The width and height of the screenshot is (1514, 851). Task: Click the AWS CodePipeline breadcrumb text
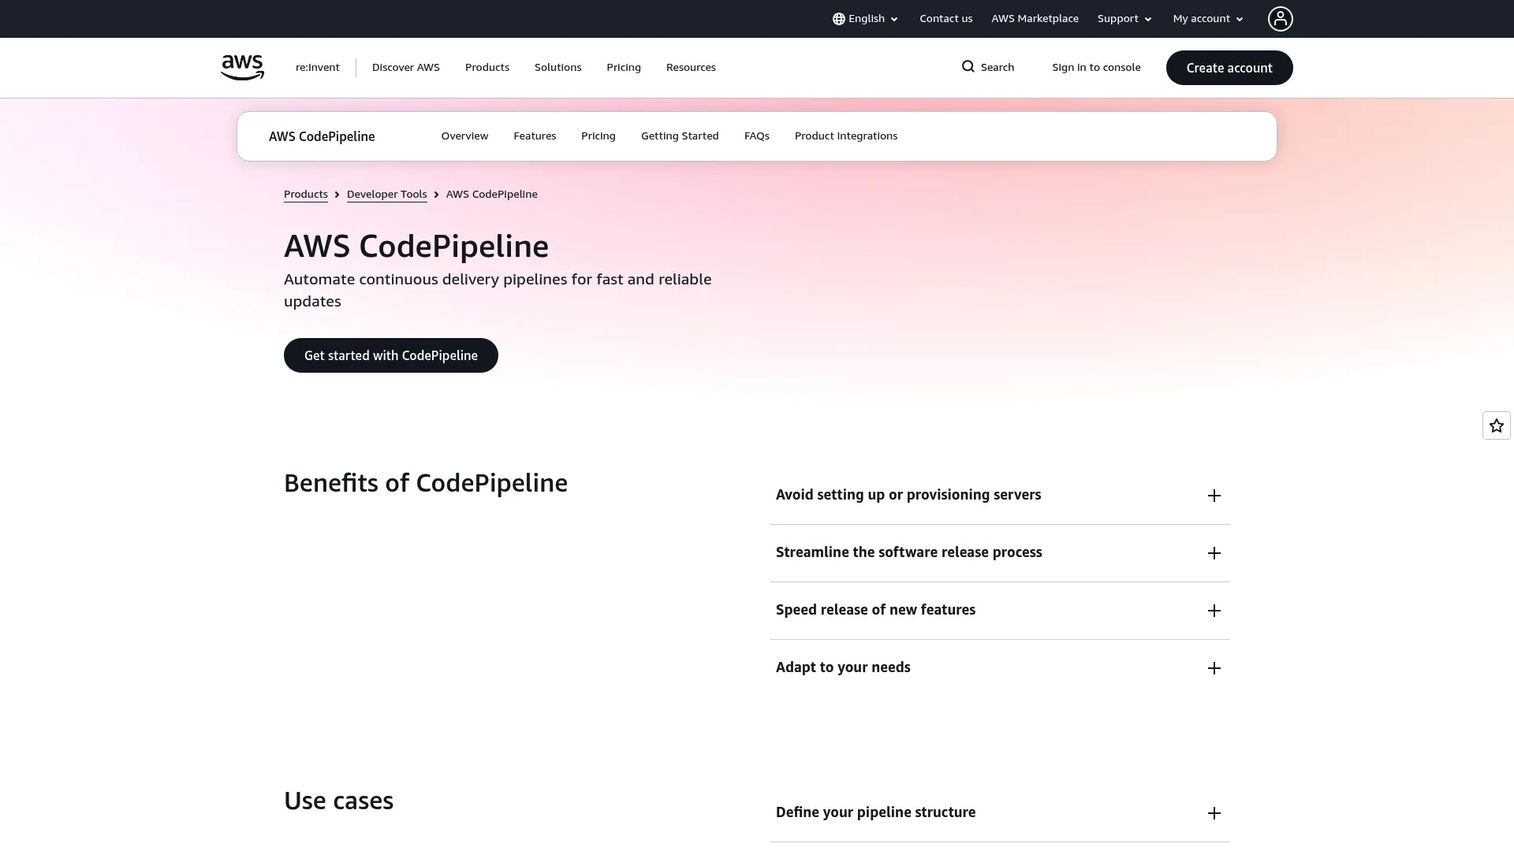point(492,194)
